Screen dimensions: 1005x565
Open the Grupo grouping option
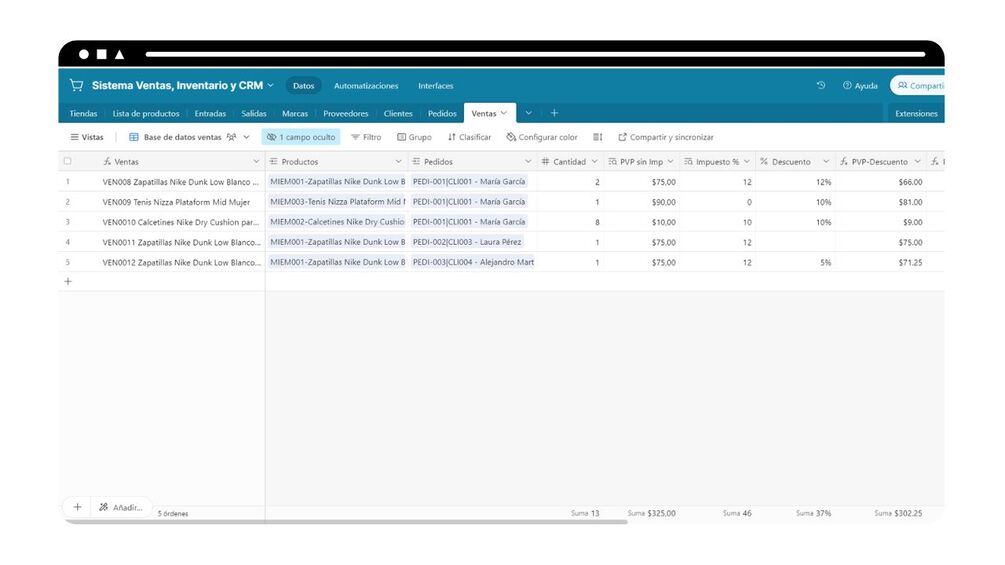pyautogui.click(x=414, y=137)
